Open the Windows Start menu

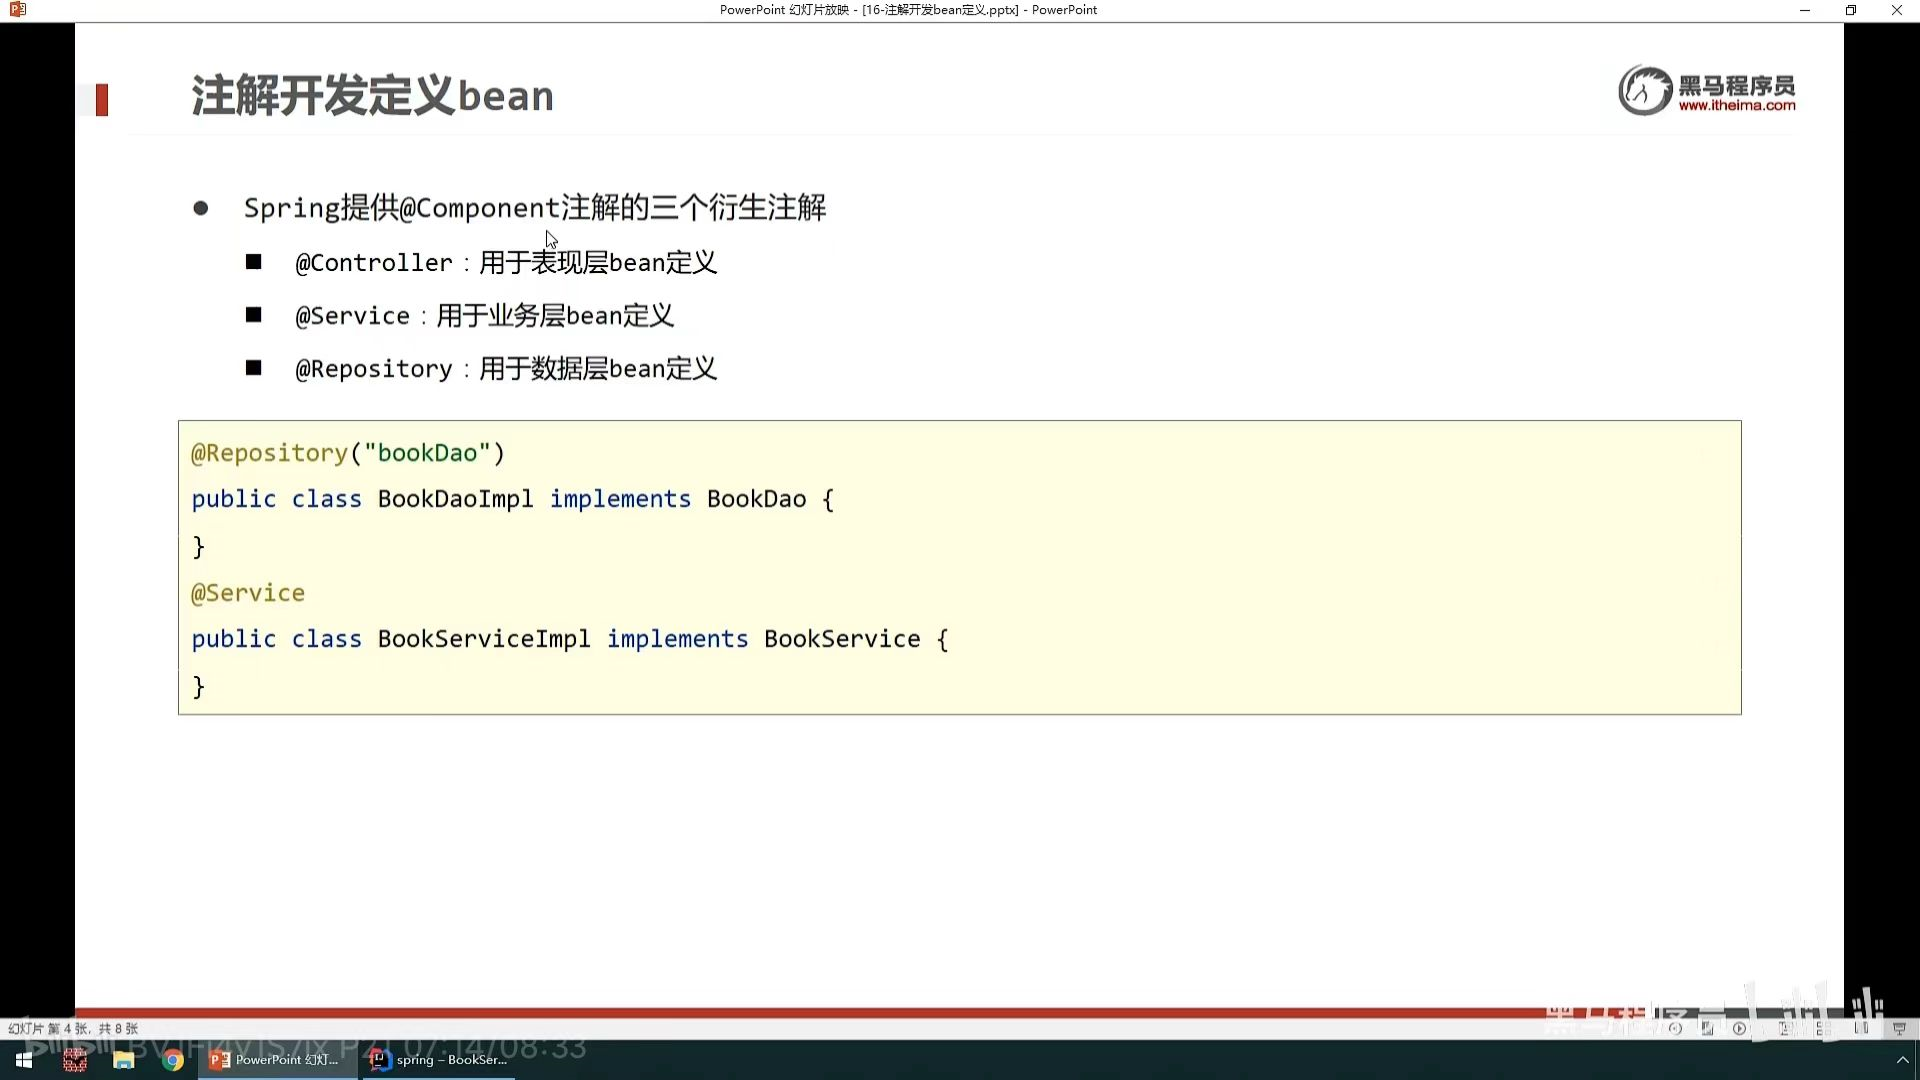[24, 1060]
